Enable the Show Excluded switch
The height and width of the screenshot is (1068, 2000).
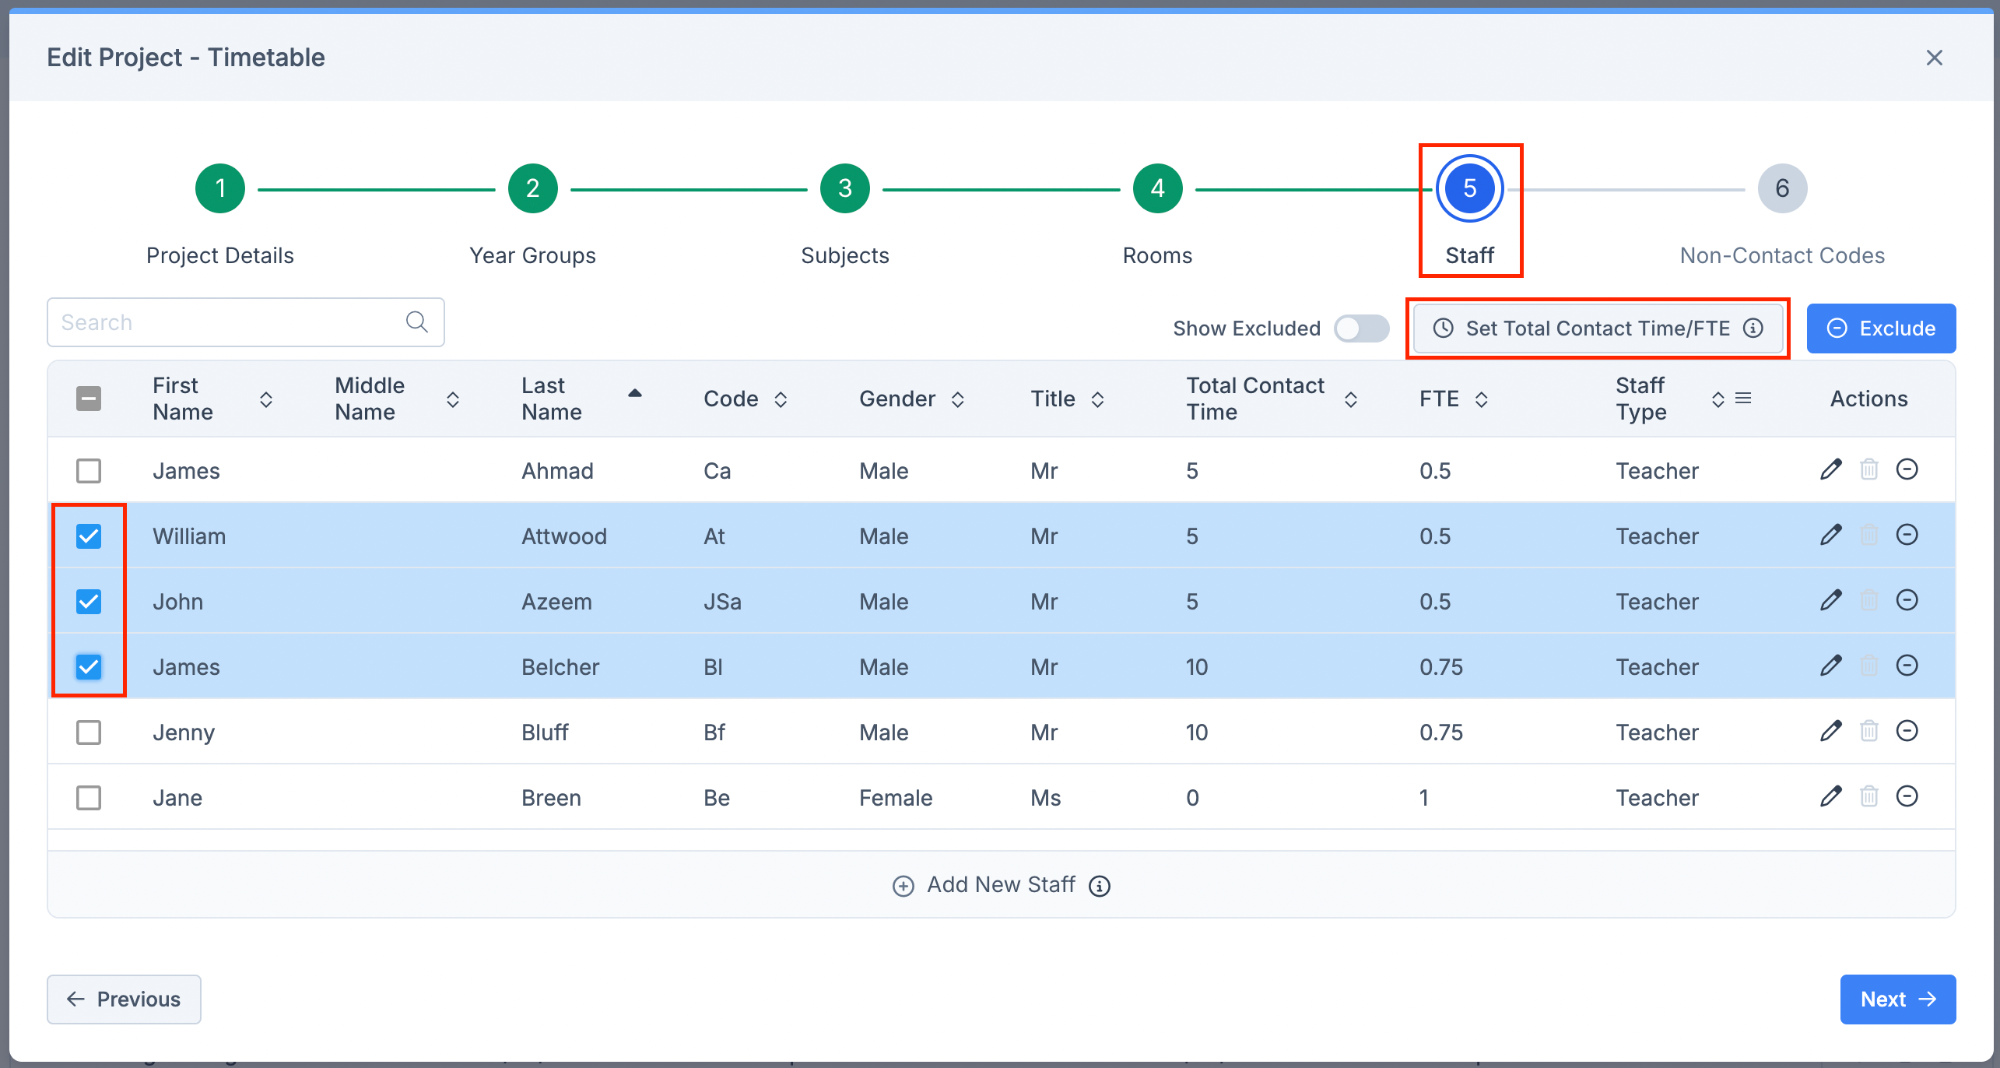[1361, 328]
